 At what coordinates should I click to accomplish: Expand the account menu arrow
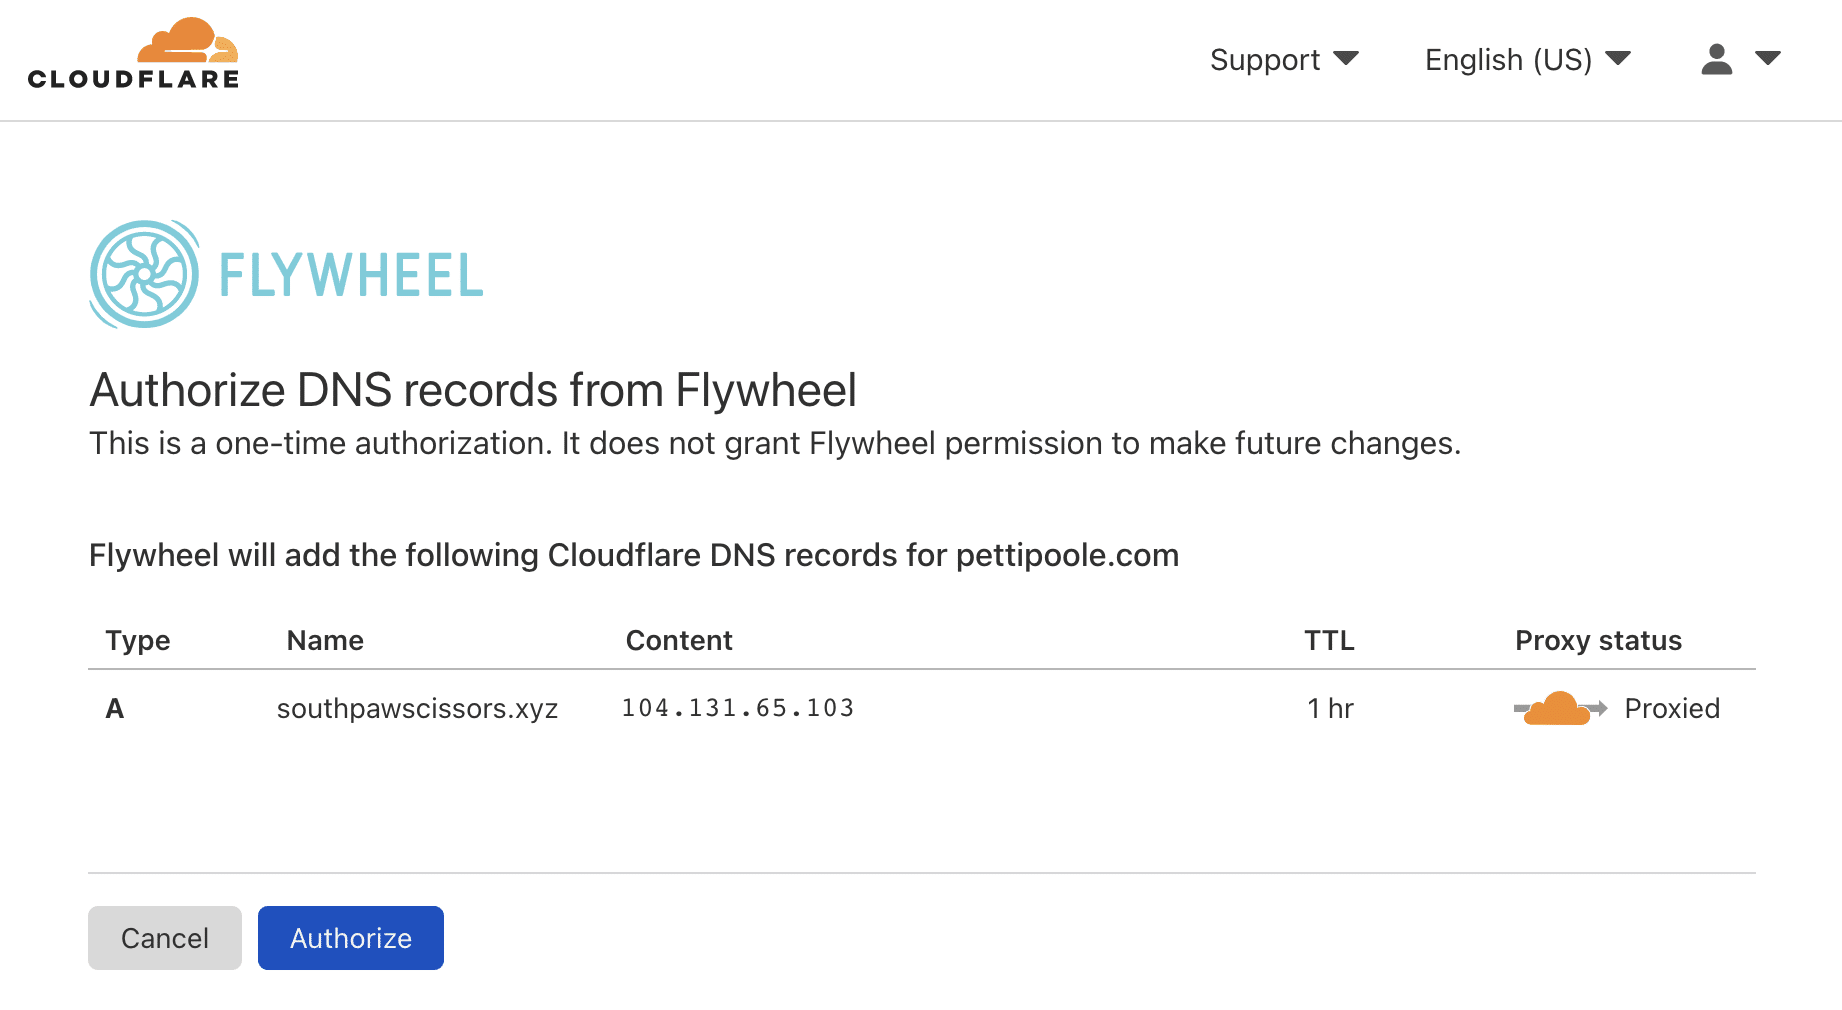(x=1768, y=59)
